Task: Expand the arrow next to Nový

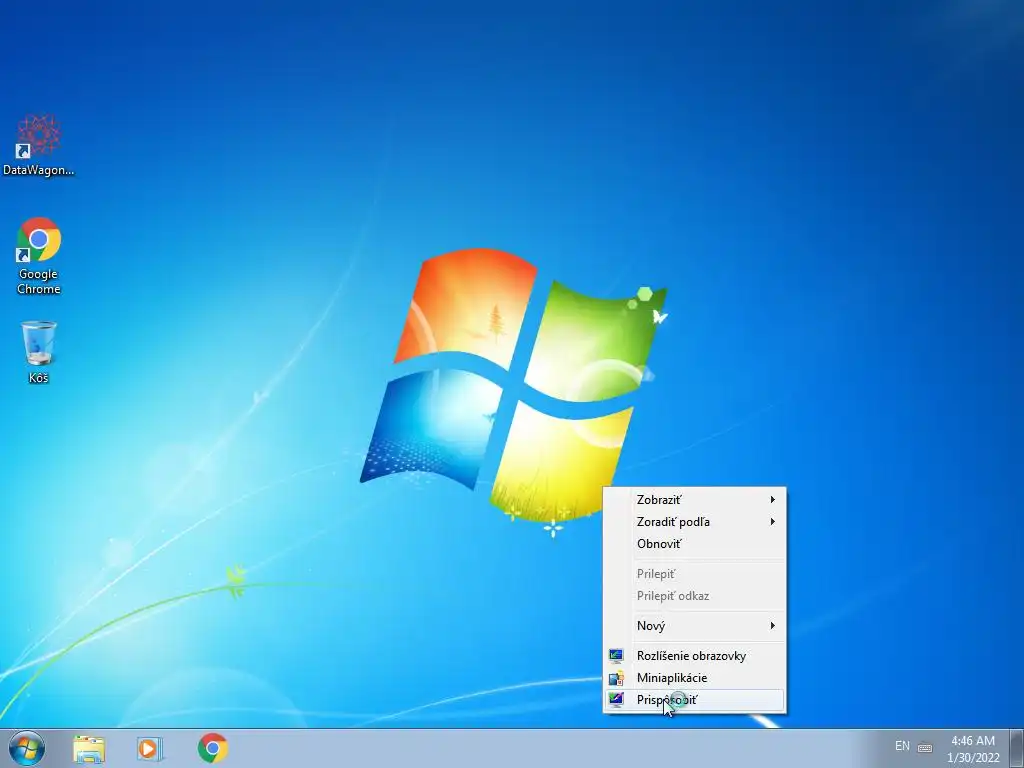Action: point(773,626)
